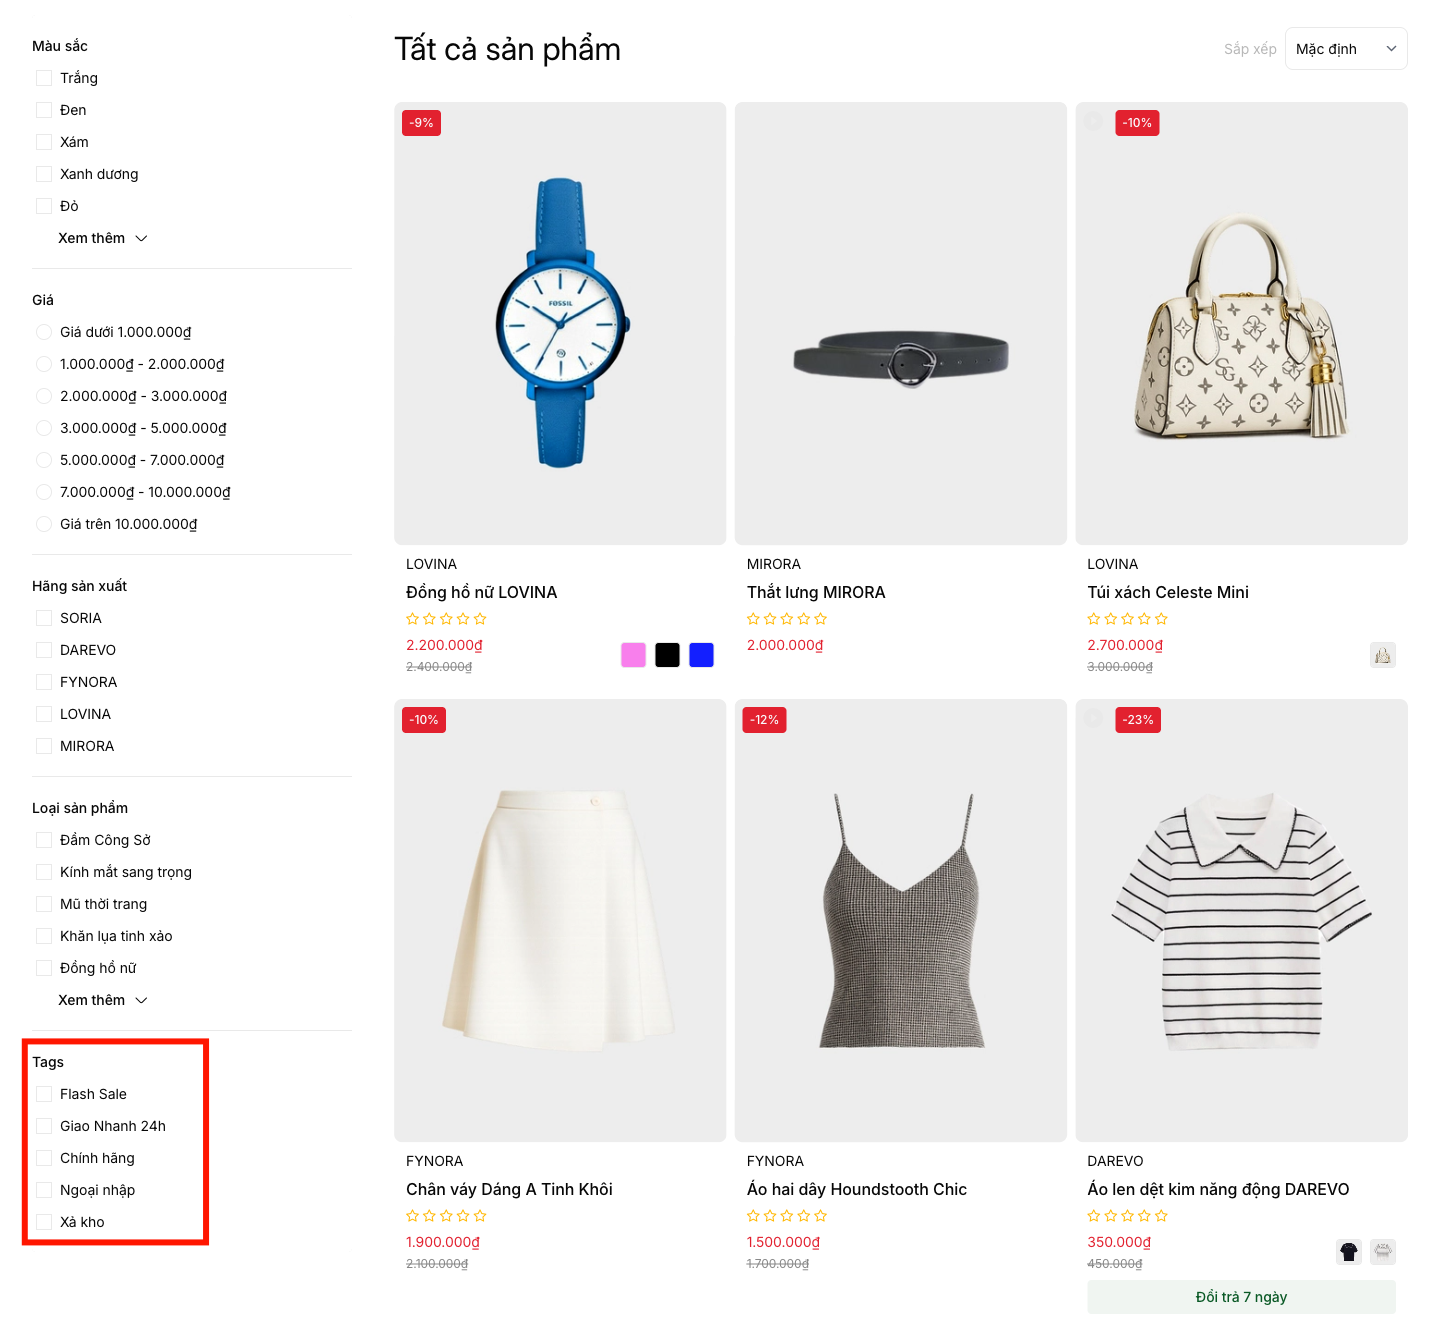The width and height of the screenshot is (1432, 1326).
Task: Click the -23% discount badge on the striped sweater
Action: click(1137, 720)
